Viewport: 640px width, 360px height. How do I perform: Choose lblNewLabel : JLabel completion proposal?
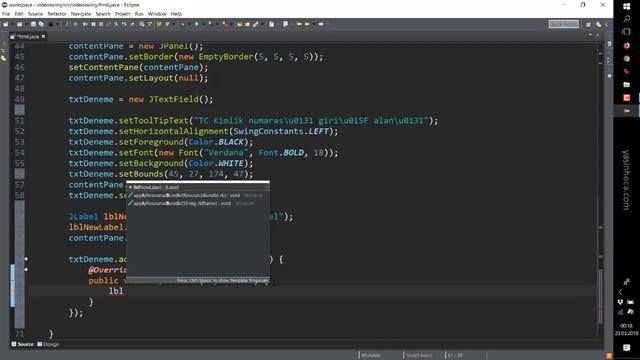tap(198, 187)
